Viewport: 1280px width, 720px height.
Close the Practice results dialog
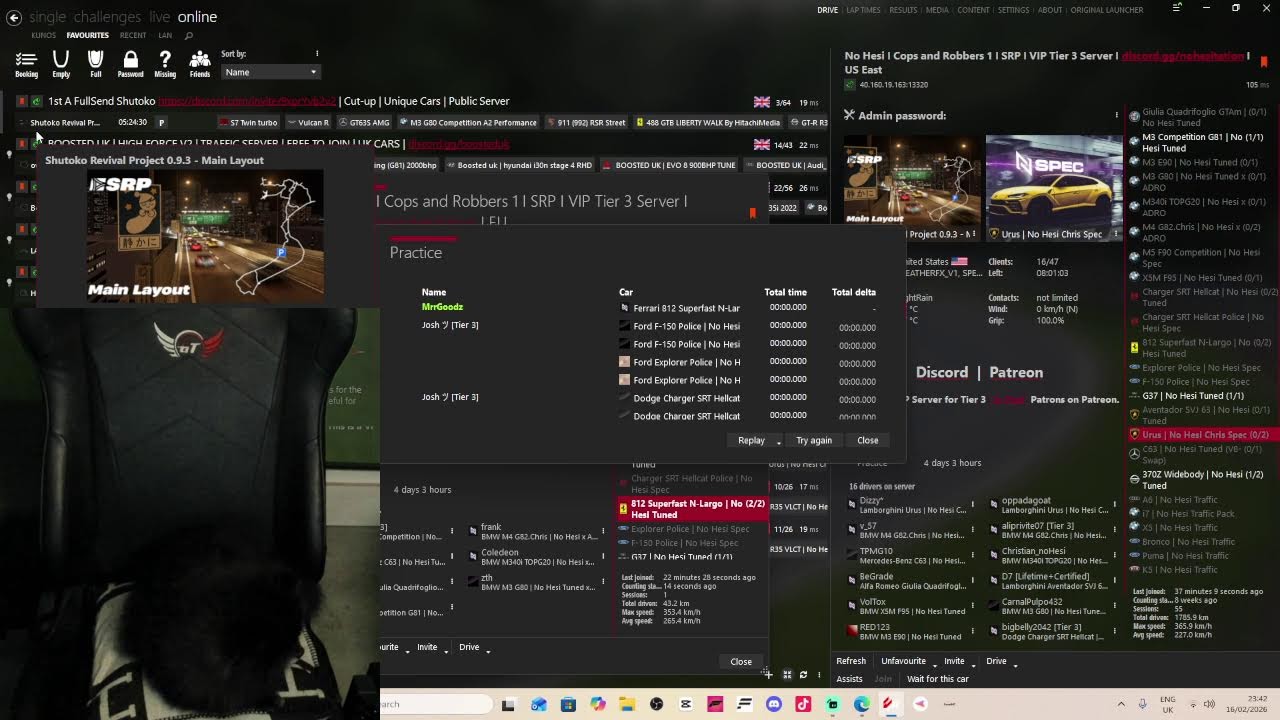[867, 441]
